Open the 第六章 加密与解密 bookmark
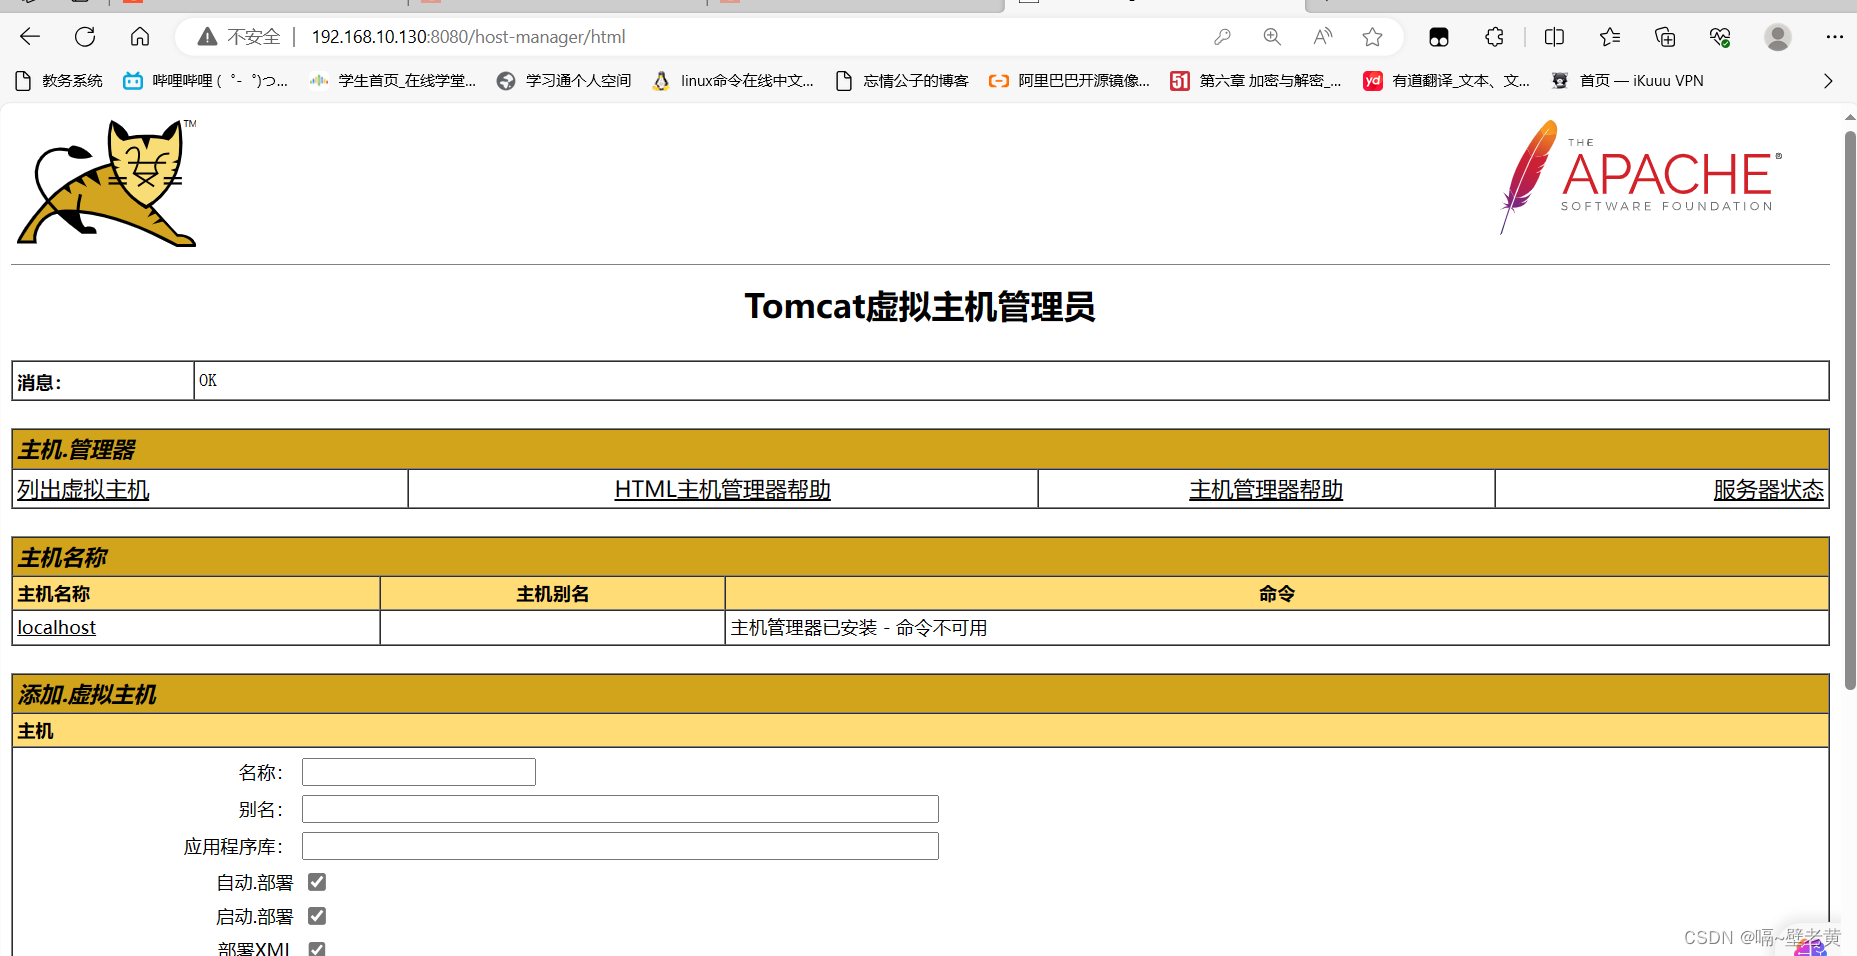 (1256, 81)
